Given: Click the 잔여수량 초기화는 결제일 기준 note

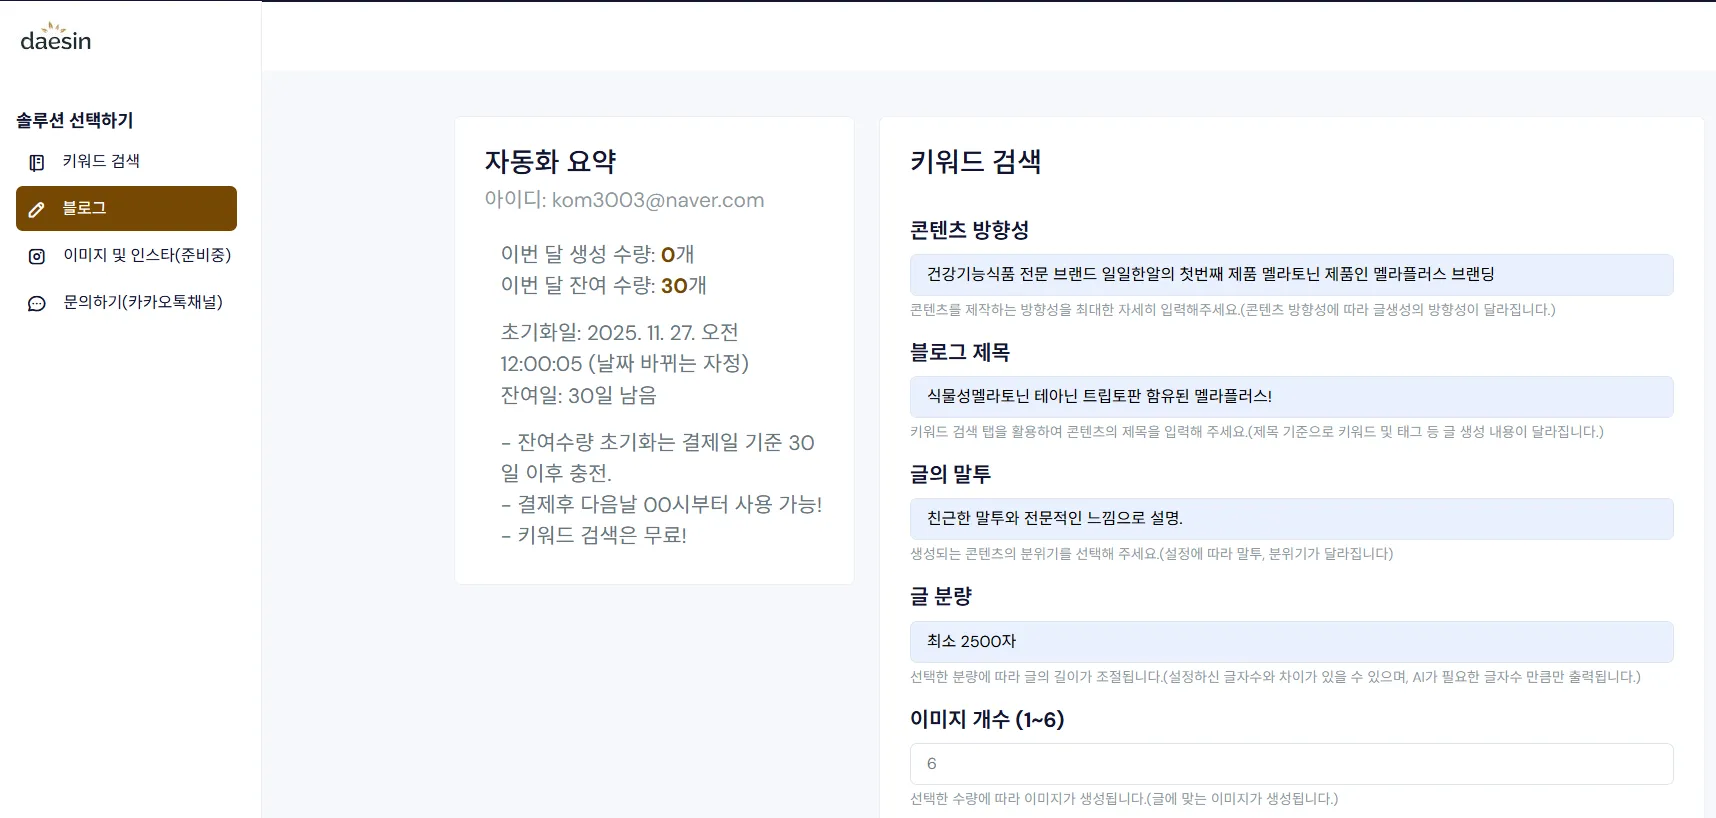Looking at the screenshot, I should [x=658, y=457].
